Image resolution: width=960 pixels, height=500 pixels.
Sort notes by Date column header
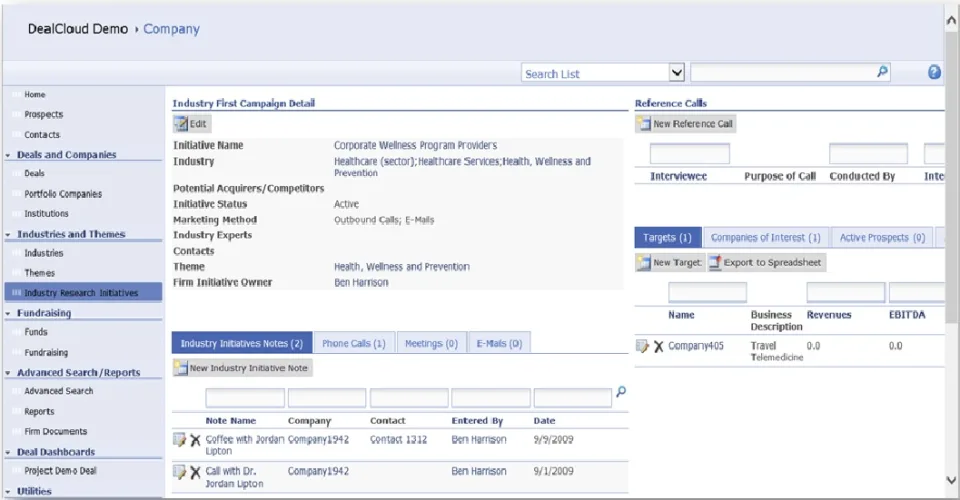(x=544, y=420)
